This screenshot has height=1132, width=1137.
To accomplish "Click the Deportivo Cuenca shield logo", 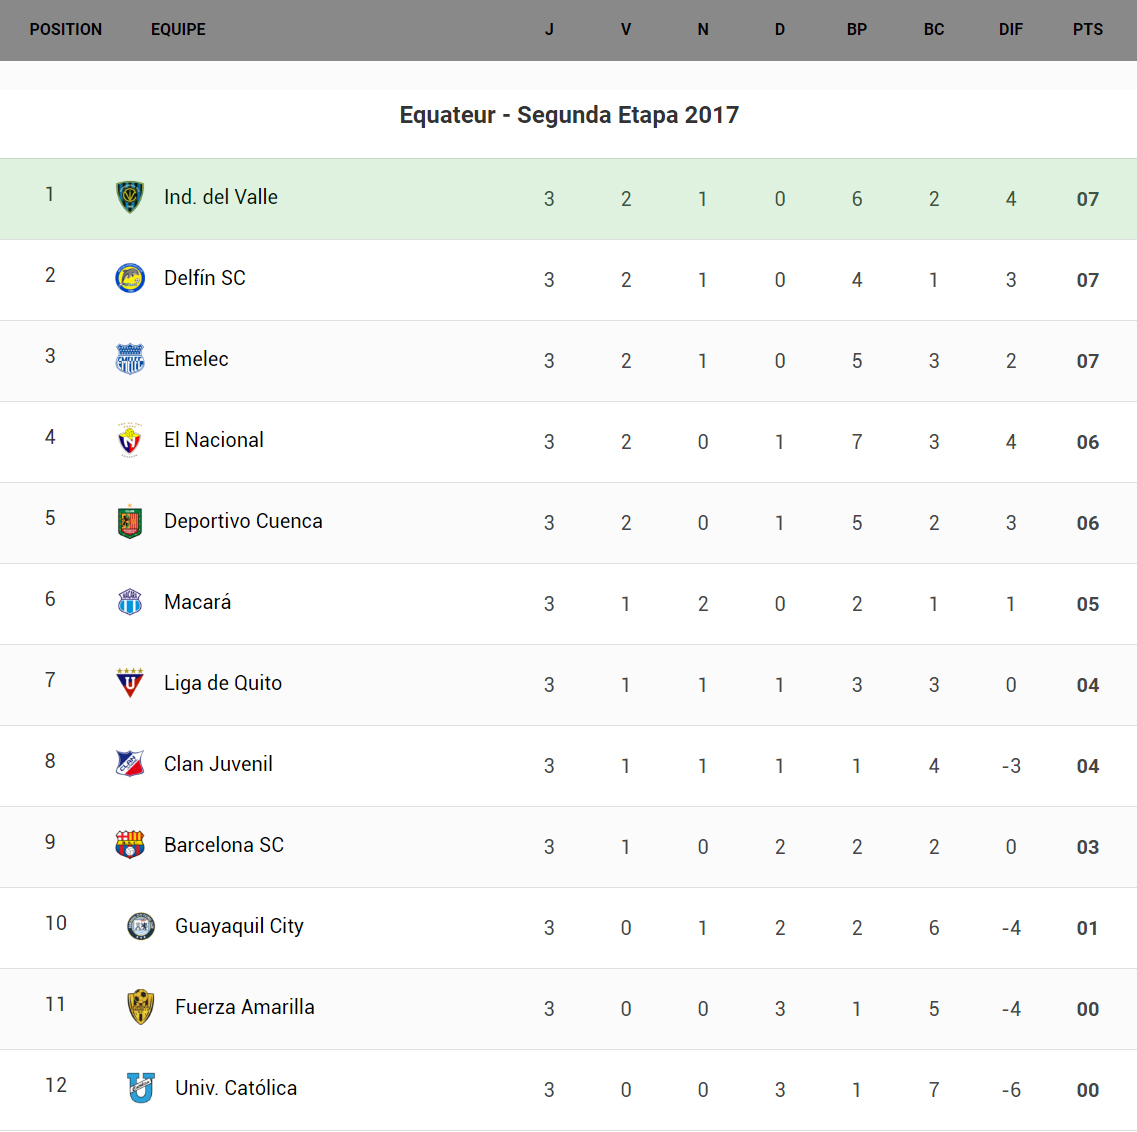I will (130, 521).
